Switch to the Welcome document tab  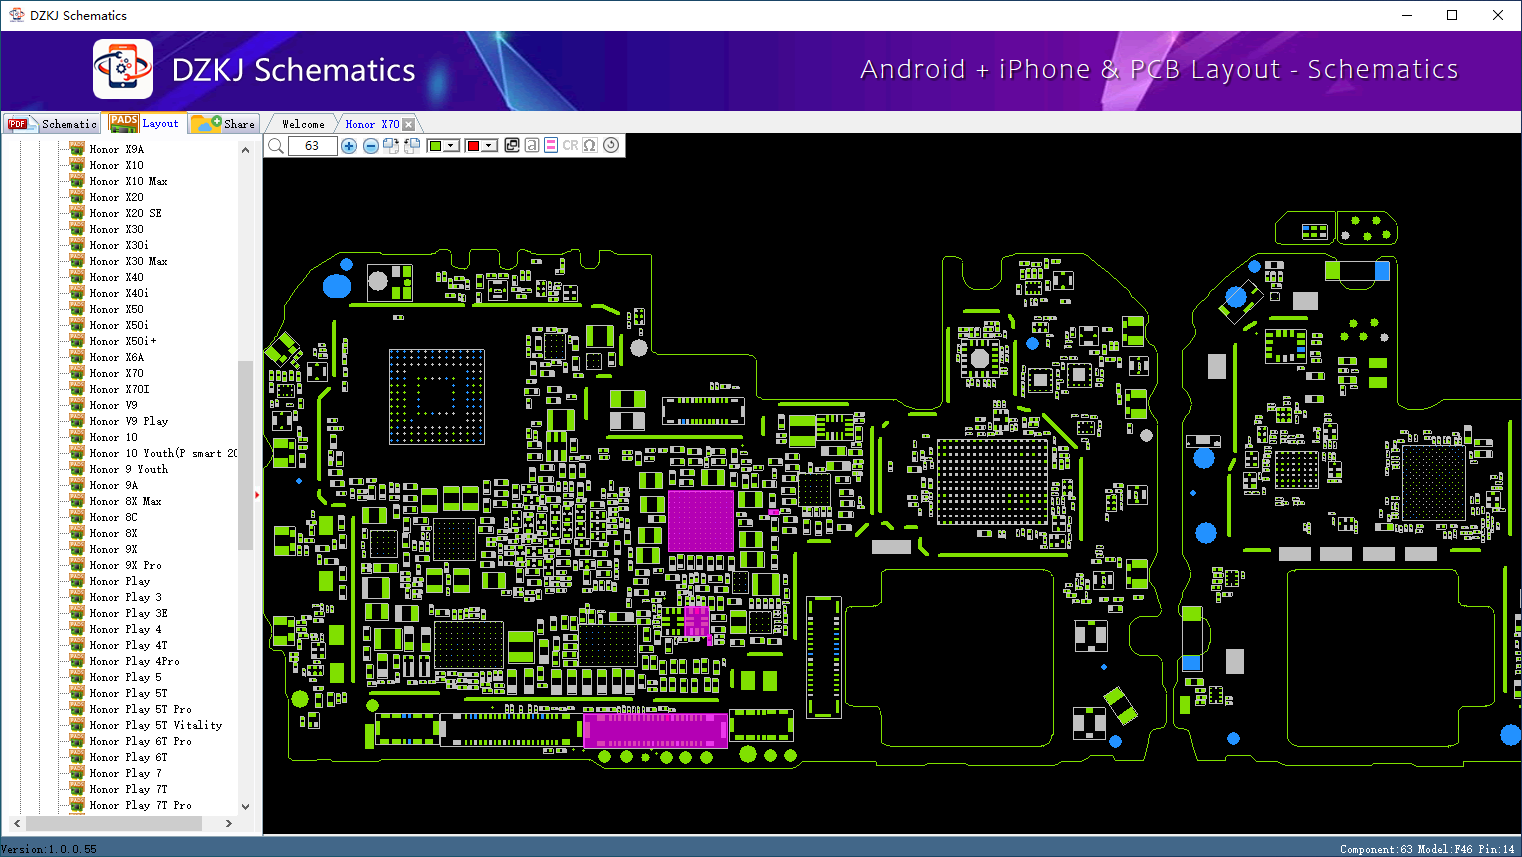coord(303,124)
